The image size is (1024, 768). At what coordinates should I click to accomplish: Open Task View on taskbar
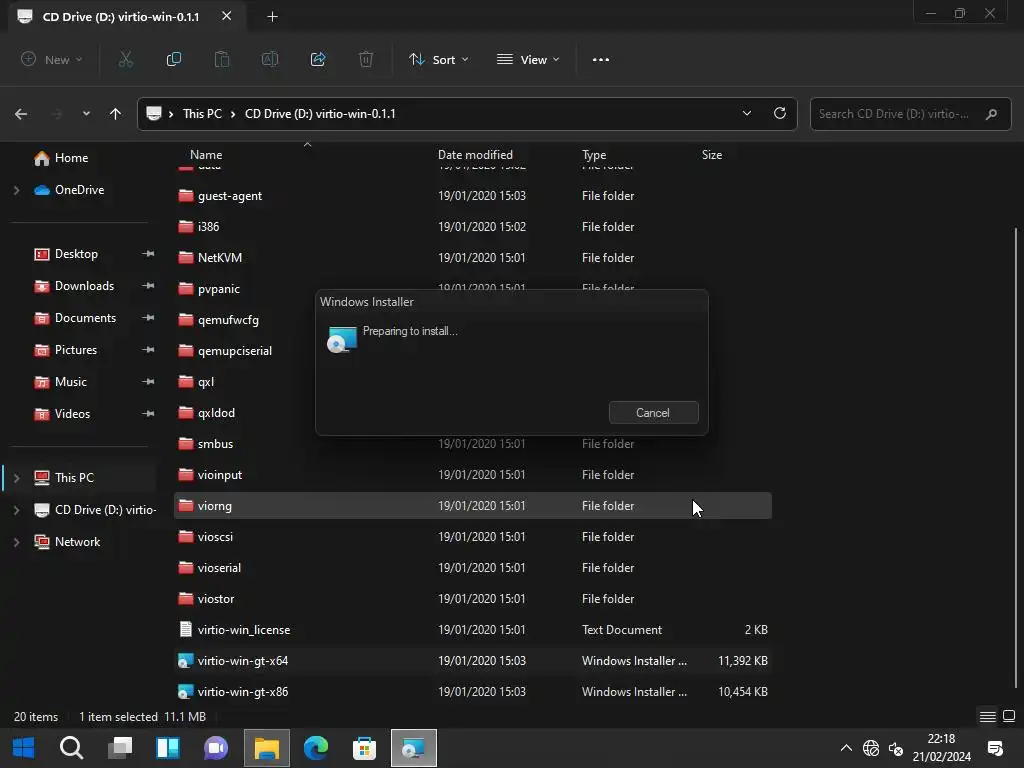(x=120, y=748)
